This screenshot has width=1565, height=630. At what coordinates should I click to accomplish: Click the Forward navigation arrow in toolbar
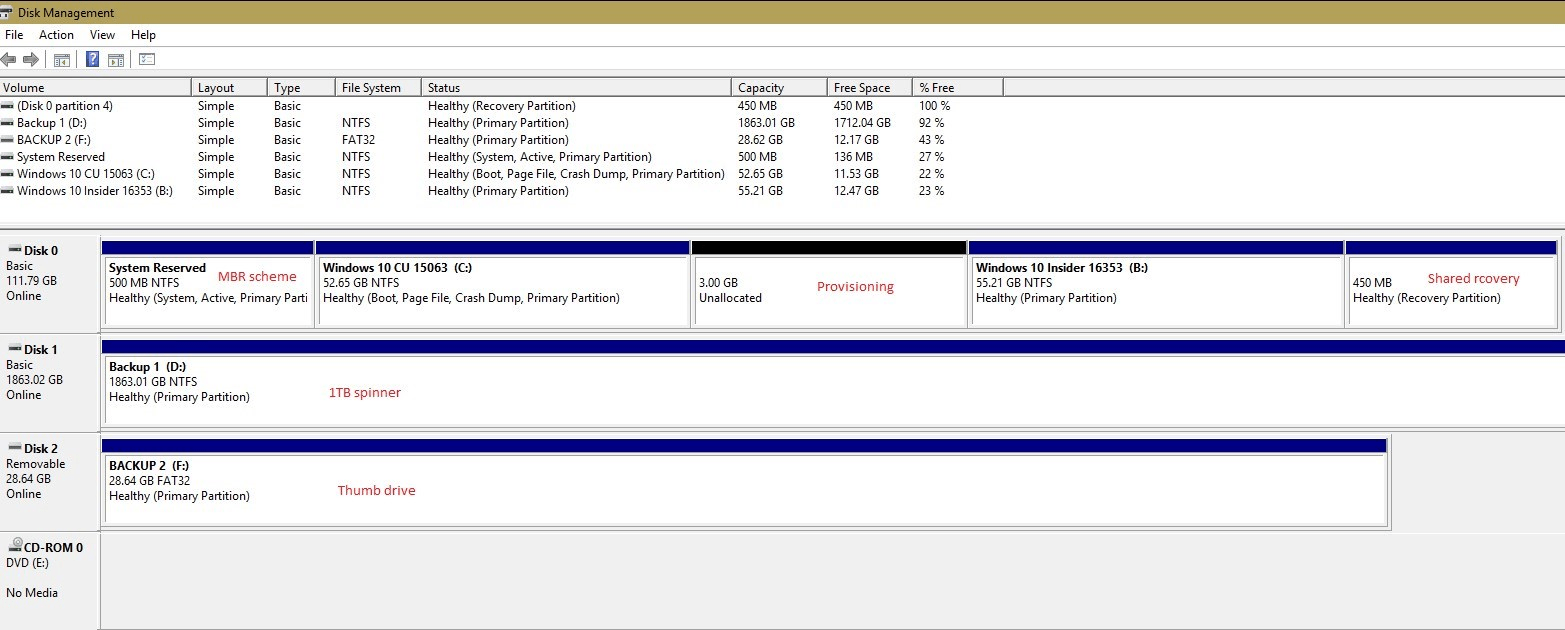click(33, 59)
